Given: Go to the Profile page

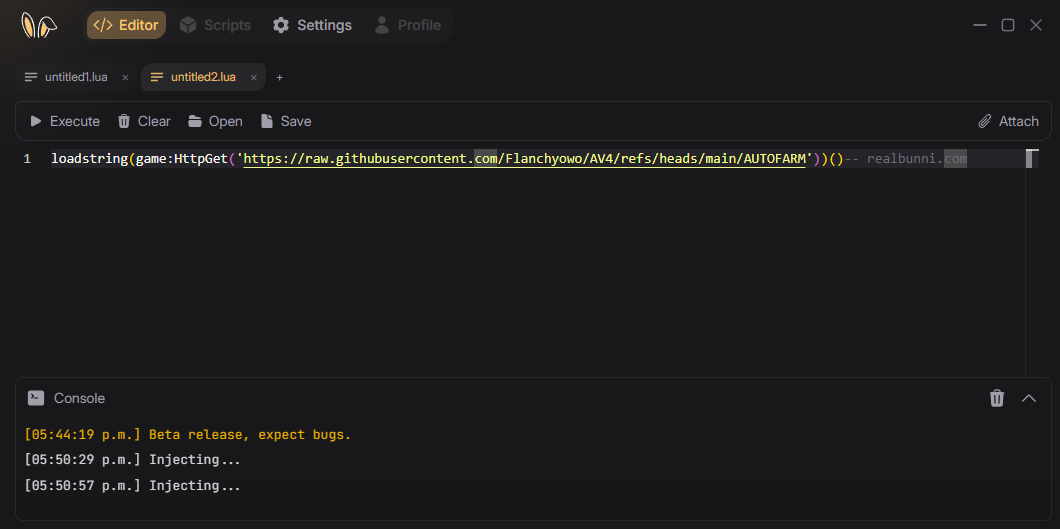Looking at the screenshot, I should point(407,25).
